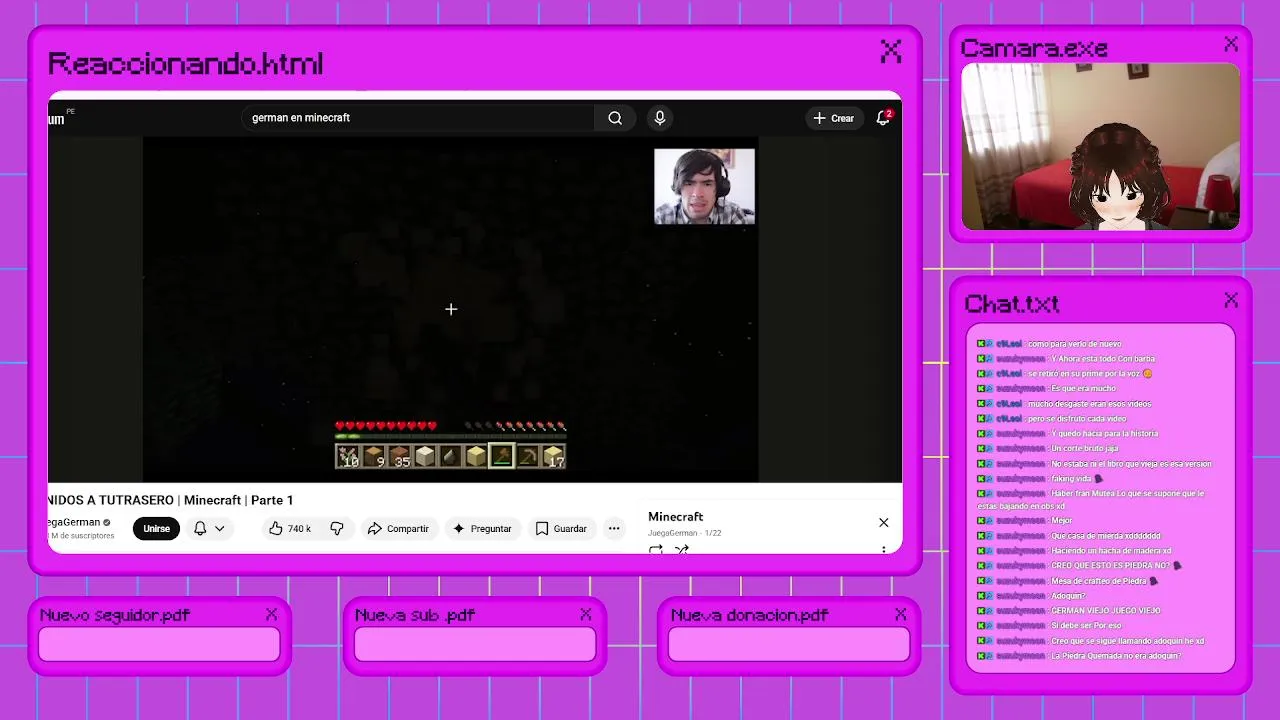Viewport: 1280px width, 720px height.
Task: Close the Reaccionando.html window
Action: pos(891,51)
